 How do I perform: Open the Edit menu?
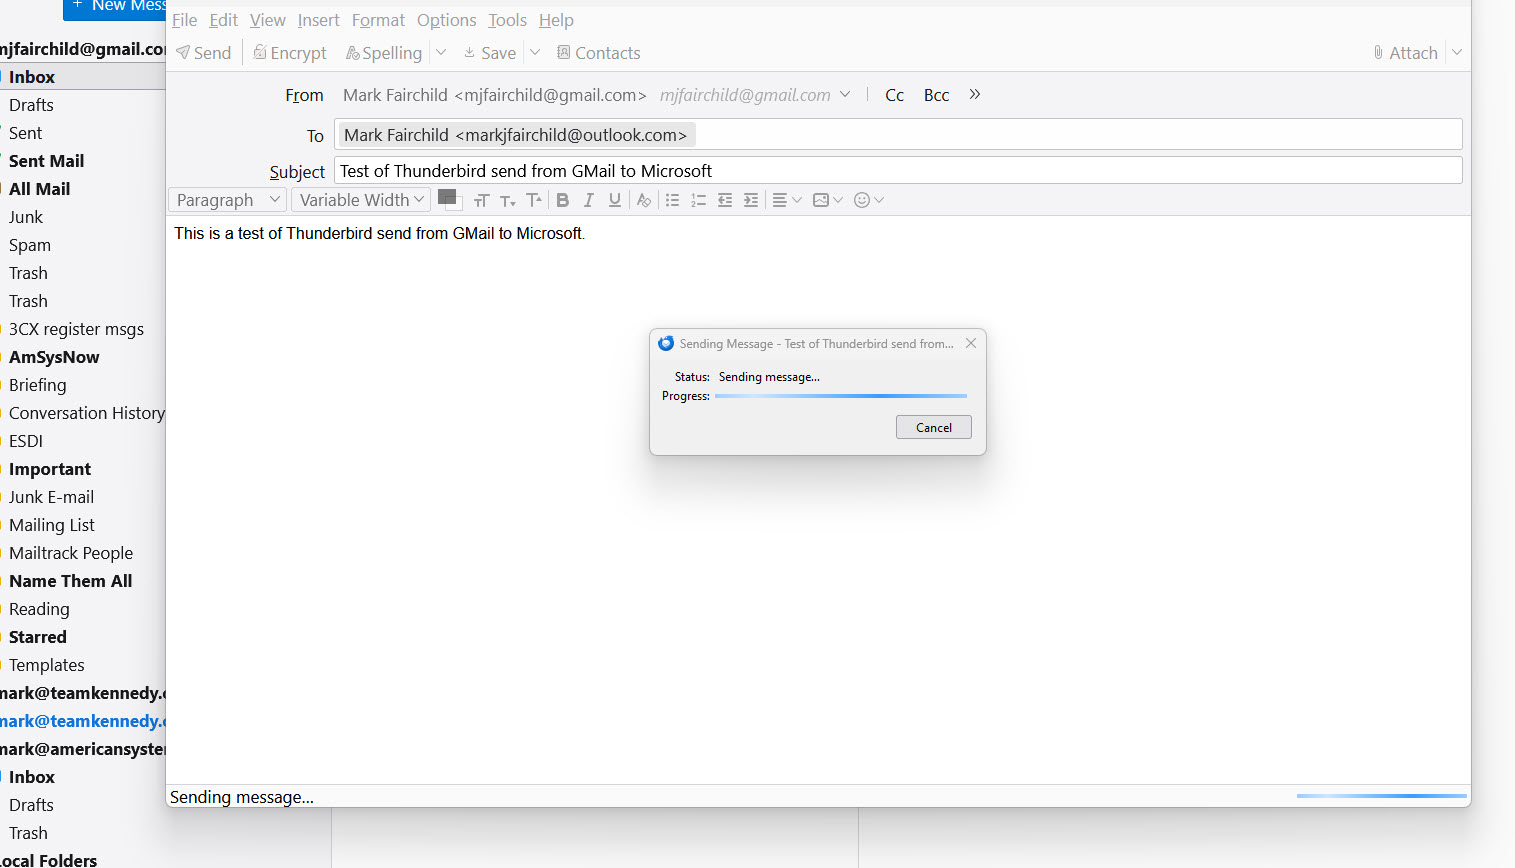pyautogui.click(x=224, y=20)
